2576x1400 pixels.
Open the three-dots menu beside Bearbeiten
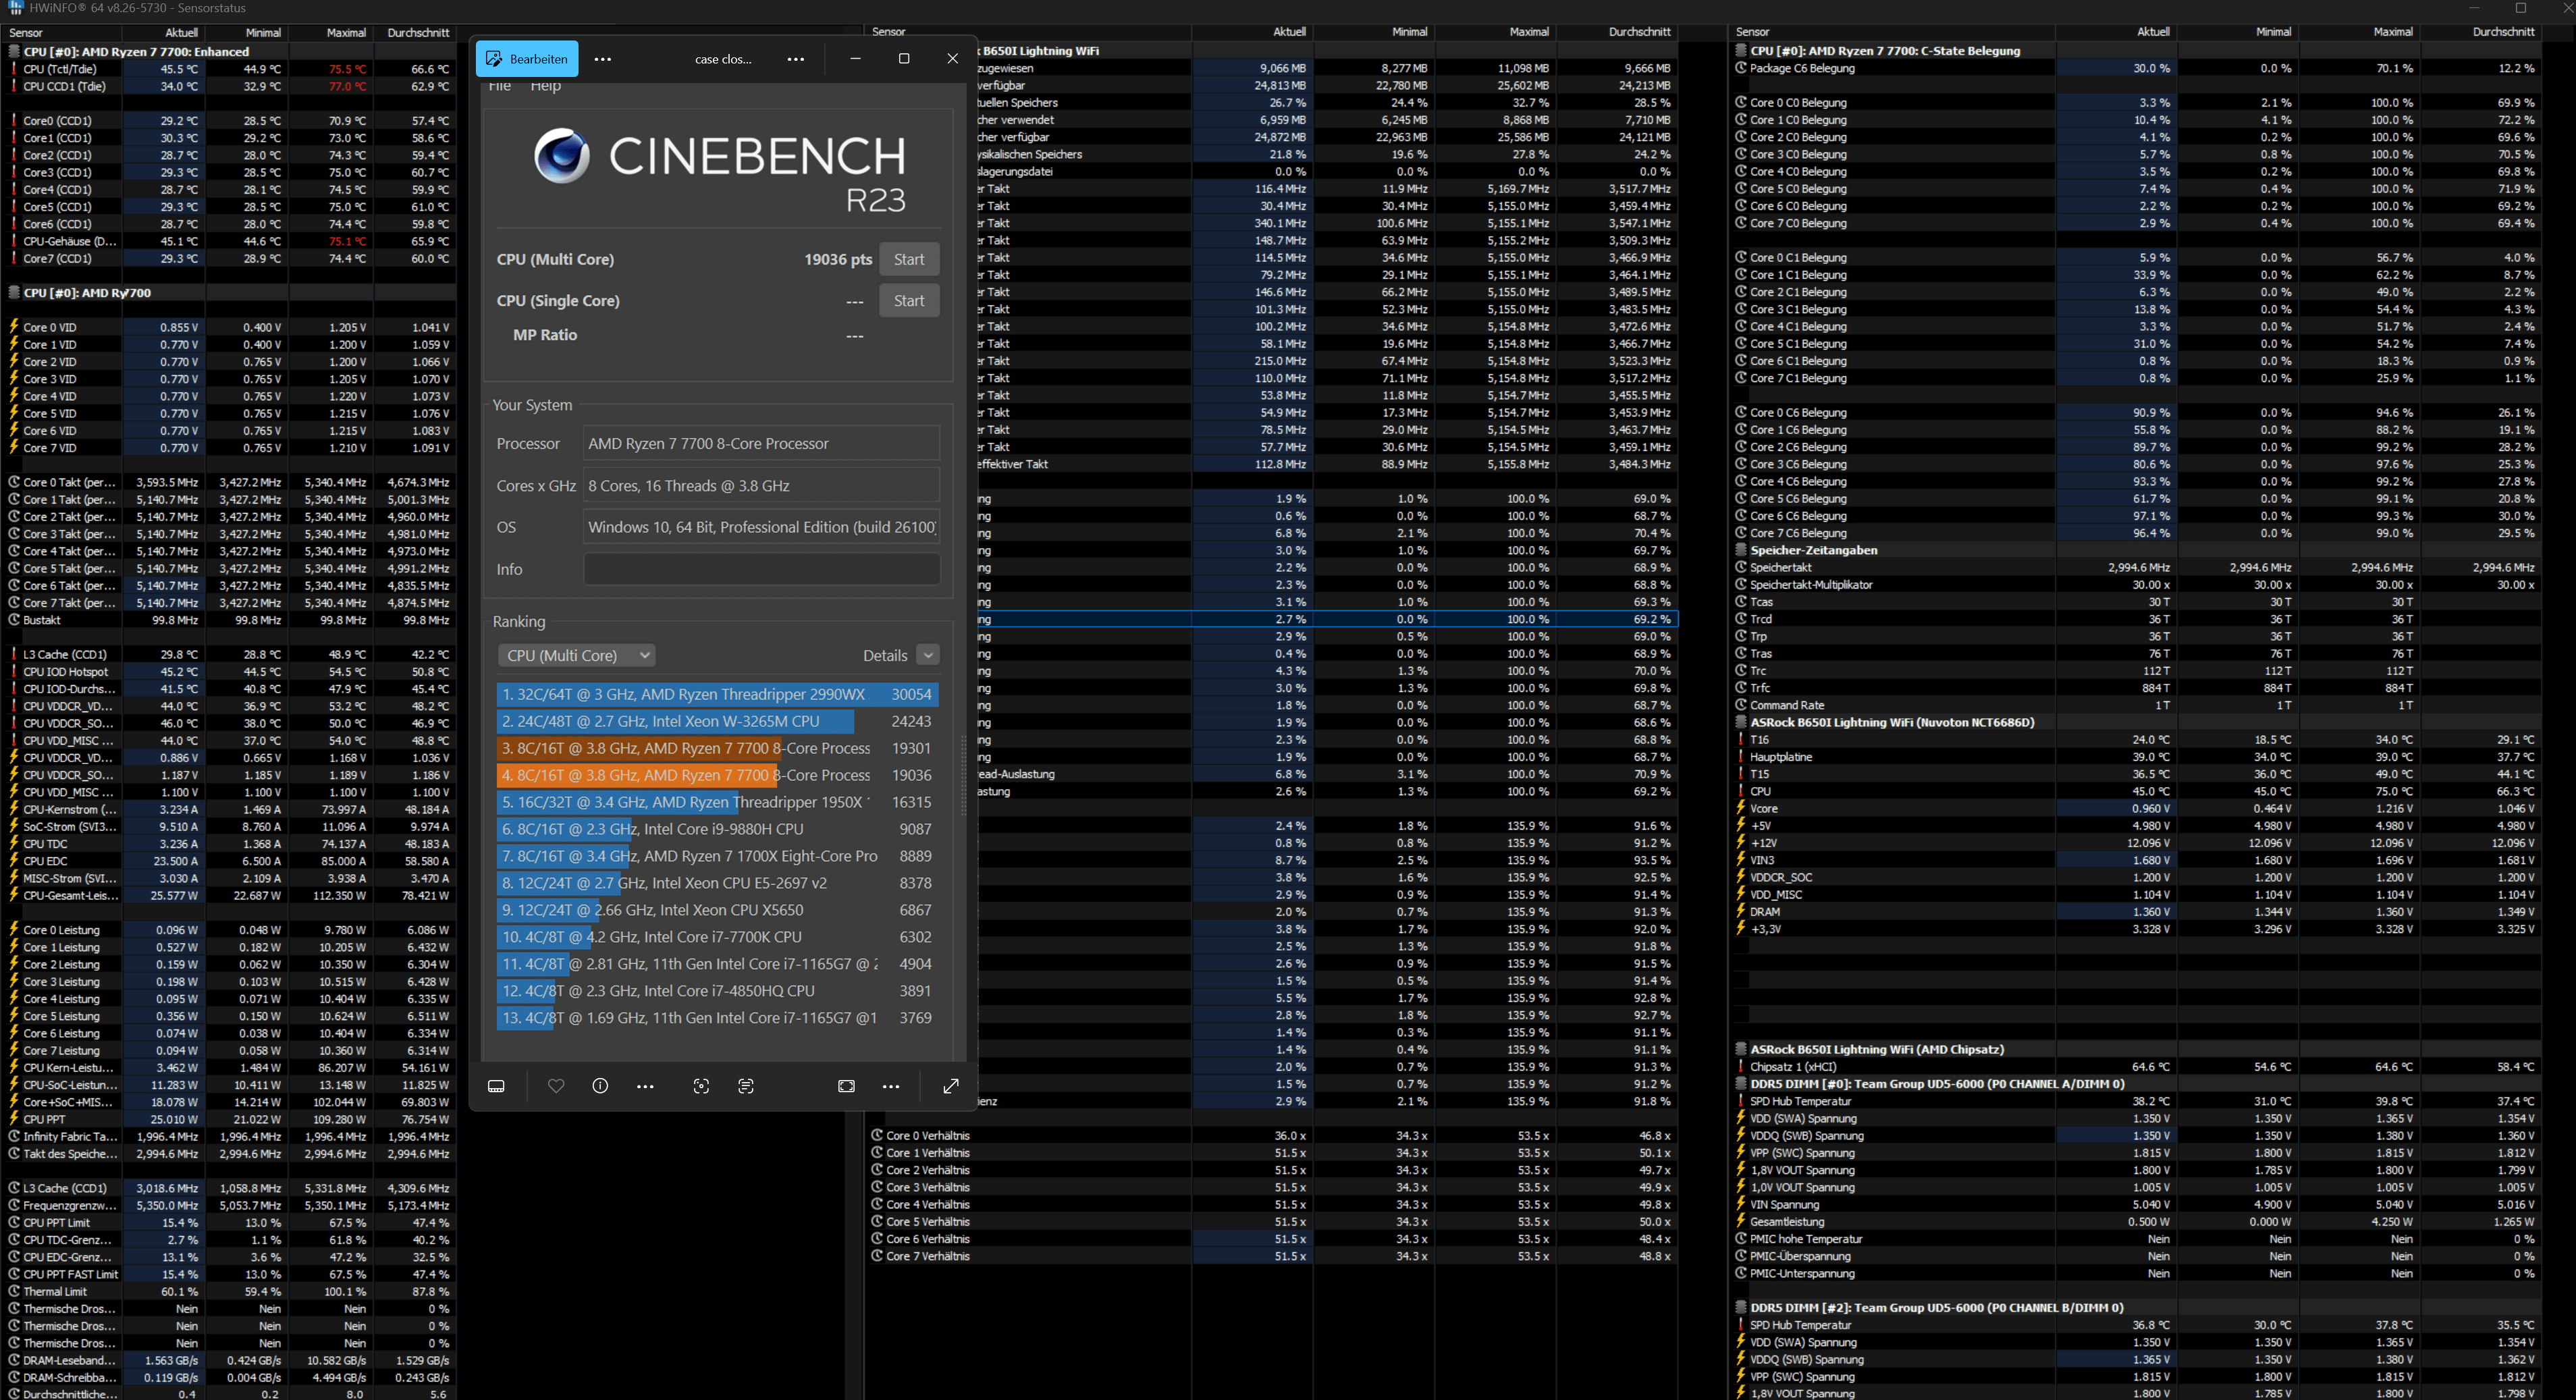click(x=602, y=59)
